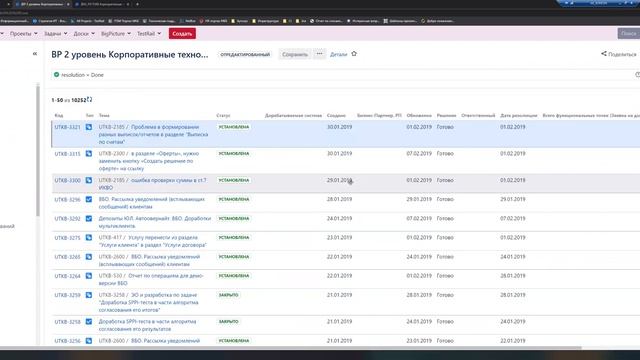Click the subtask type icon for UTKB-3264

click(89, 276)
